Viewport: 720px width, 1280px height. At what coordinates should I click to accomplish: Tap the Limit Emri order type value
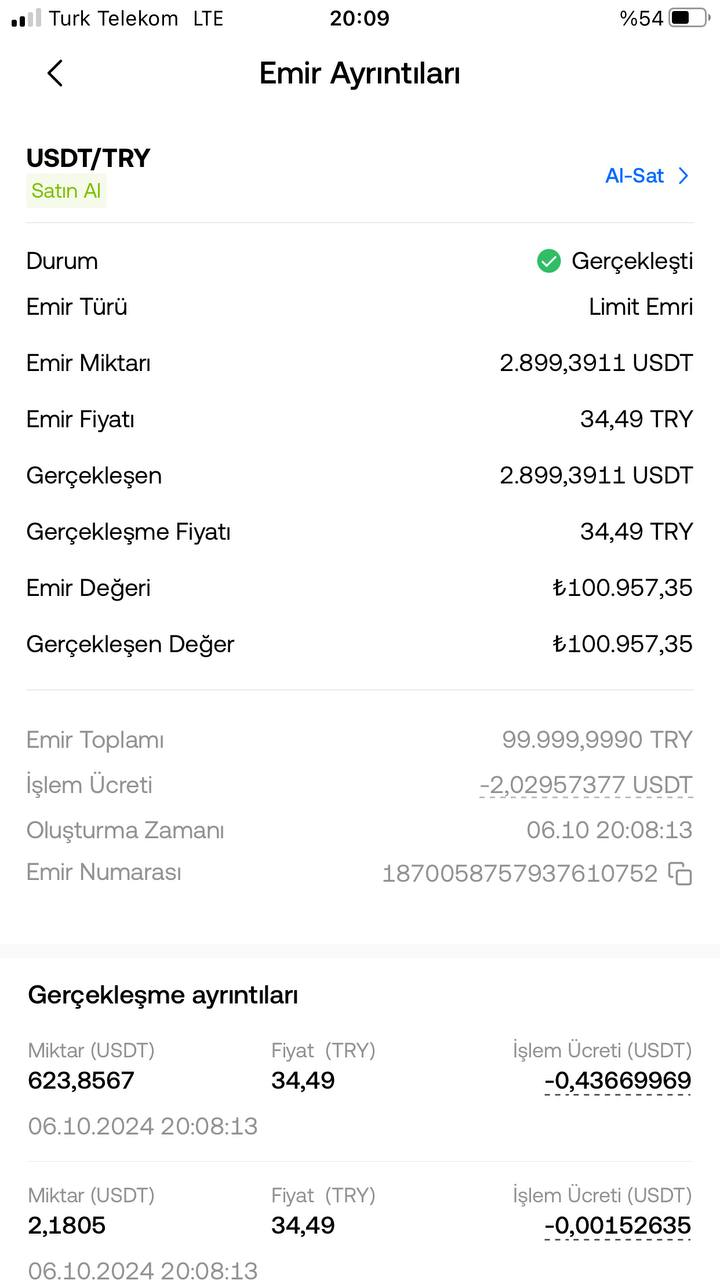[x=641, y=307]
